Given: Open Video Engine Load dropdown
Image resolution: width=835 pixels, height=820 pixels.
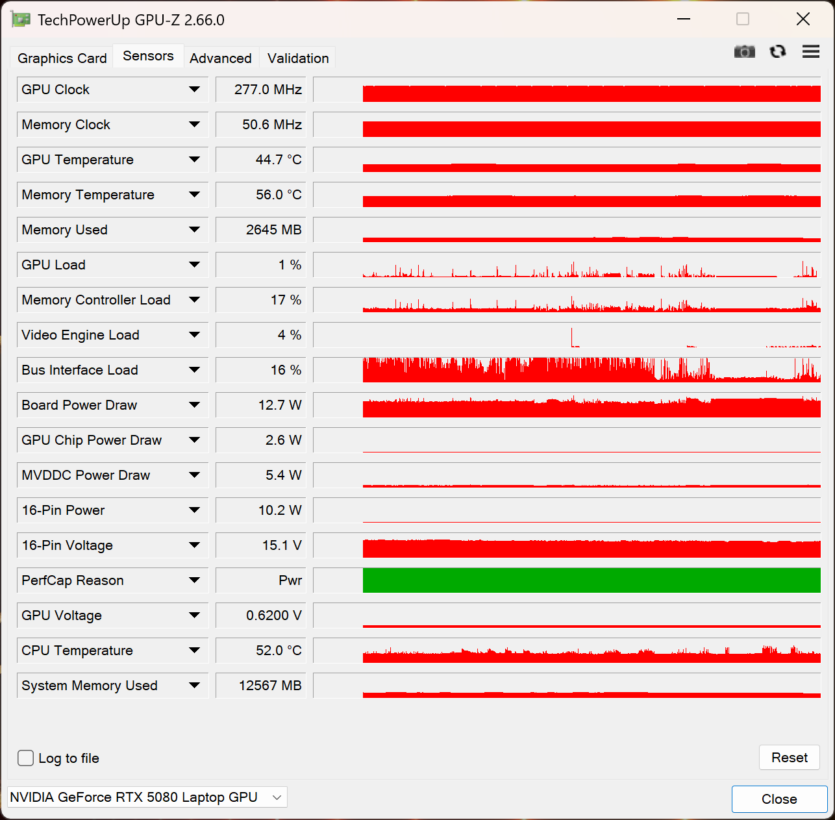Looking at the screenshot, I should point(194,335).
